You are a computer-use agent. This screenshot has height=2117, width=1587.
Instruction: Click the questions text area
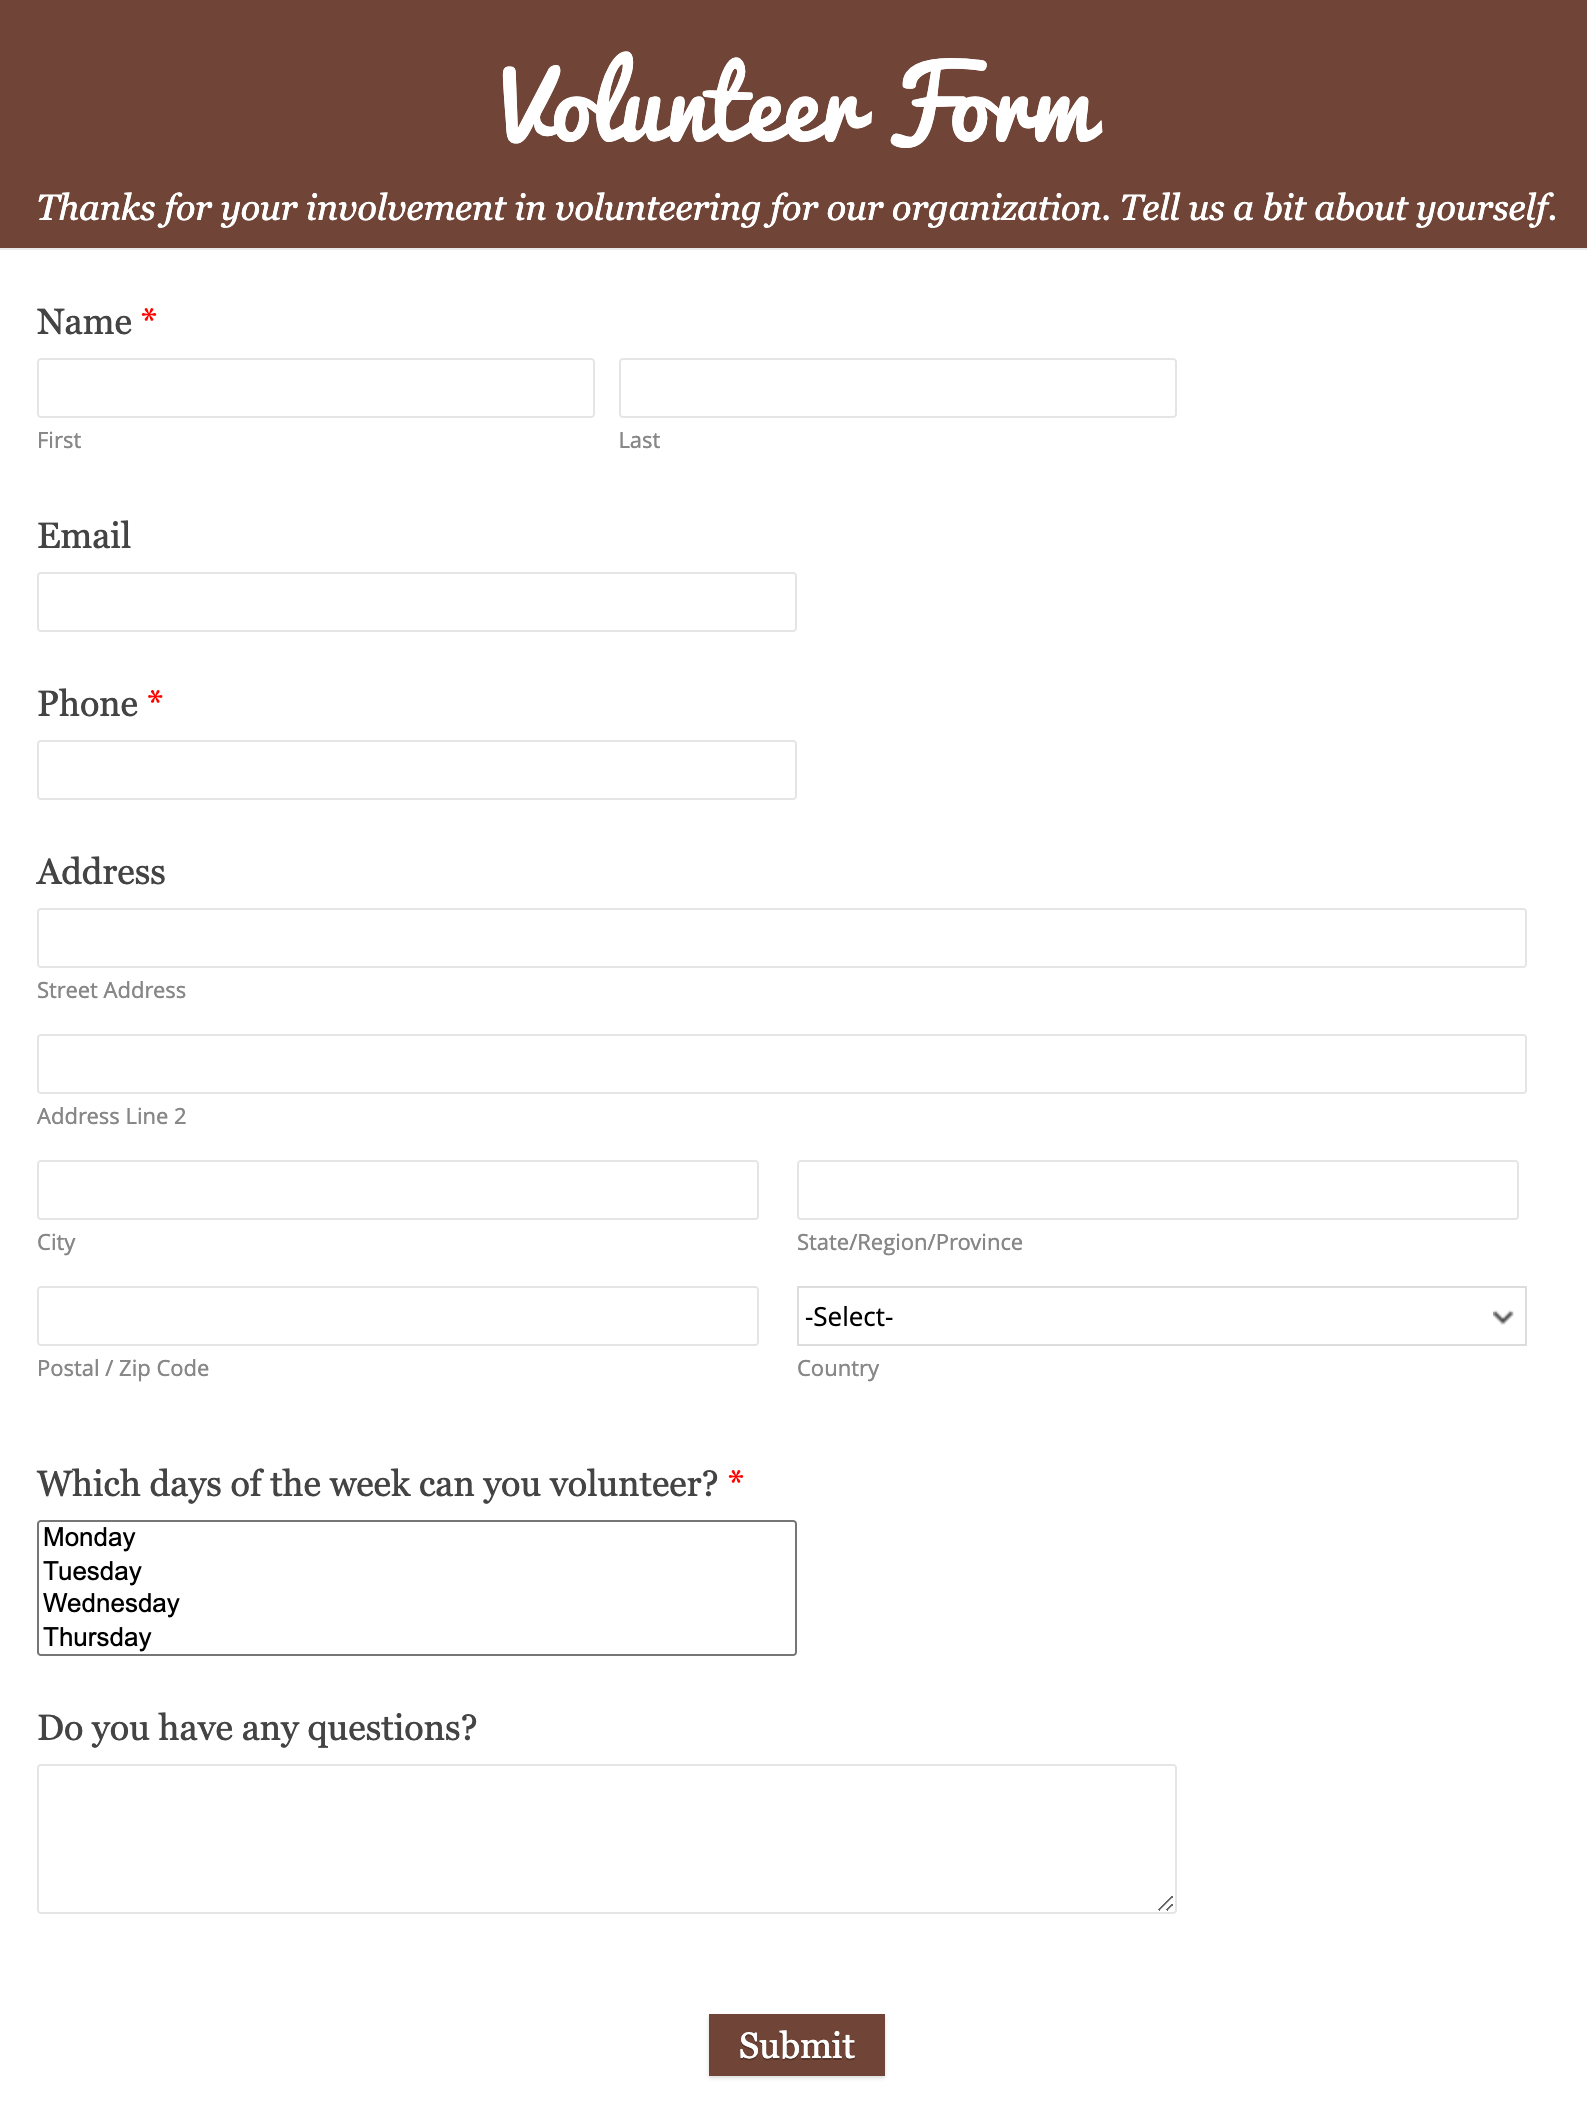pyautogui.click(x=606, y=1838)
